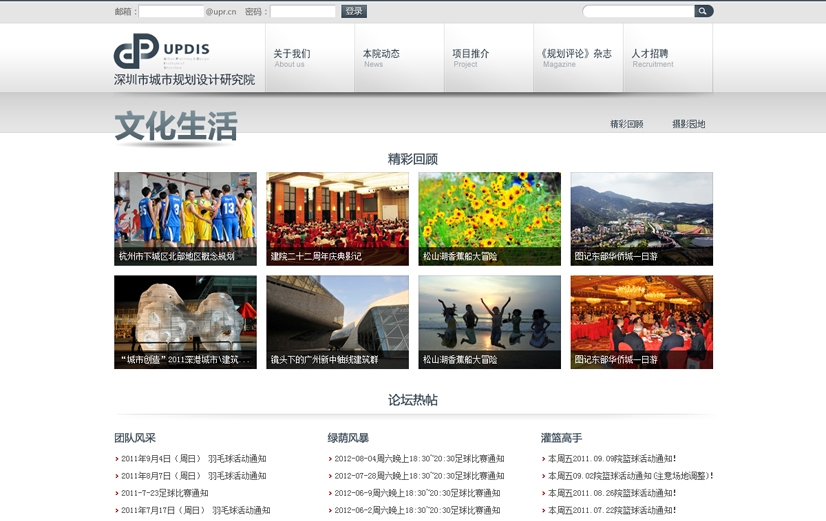Focus the 密码 password input field
The width and height of the screenshot is (826, 521).
[303, 12]
